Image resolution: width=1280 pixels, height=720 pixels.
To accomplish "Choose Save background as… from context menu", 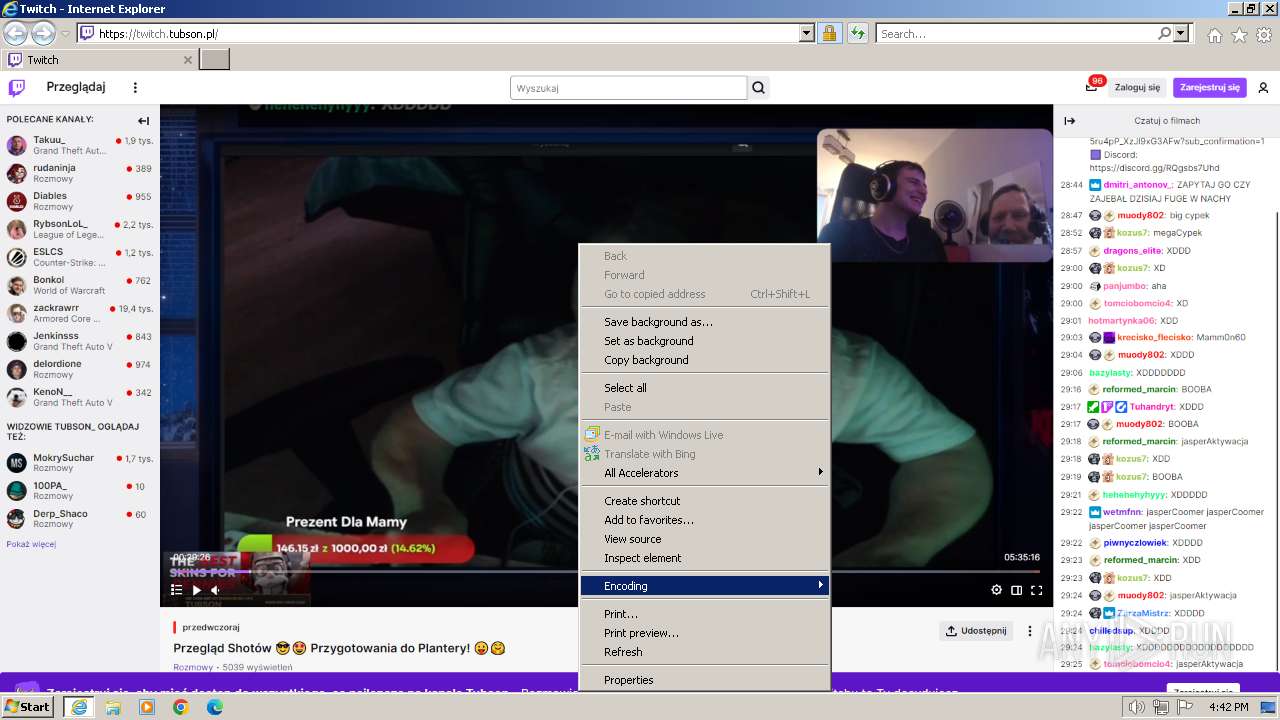I will pyautogui.click(x=705, y=322).
